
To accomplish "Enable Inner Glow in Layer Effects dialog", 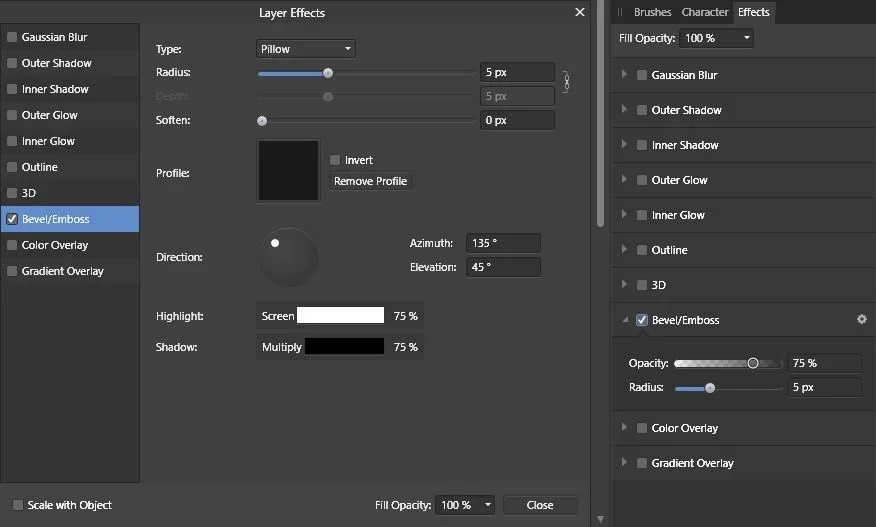I will point(12,141).
